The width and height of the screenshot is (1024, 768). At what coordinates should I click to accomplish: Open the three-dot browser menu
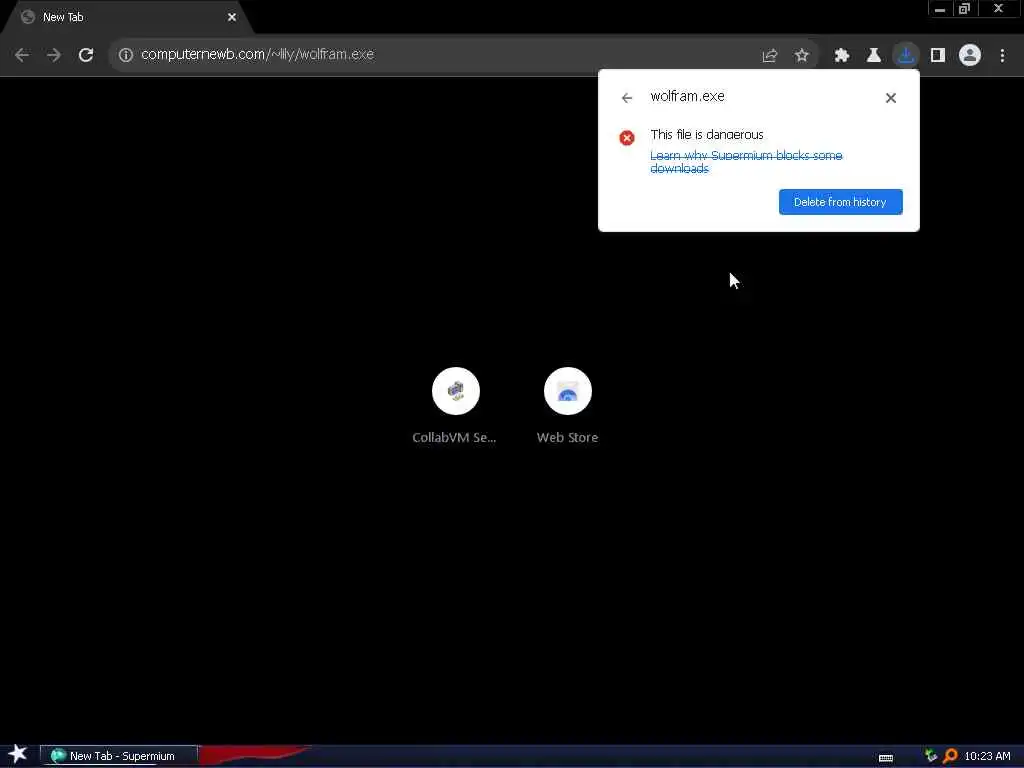click(1002, 56)
